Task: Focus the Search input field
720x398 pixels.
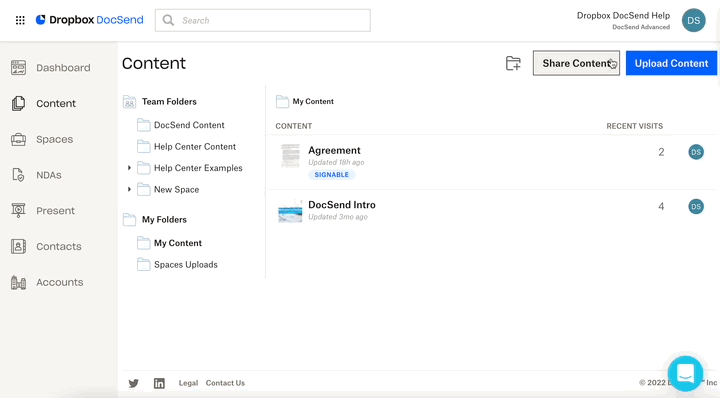Action: point(263,20)
